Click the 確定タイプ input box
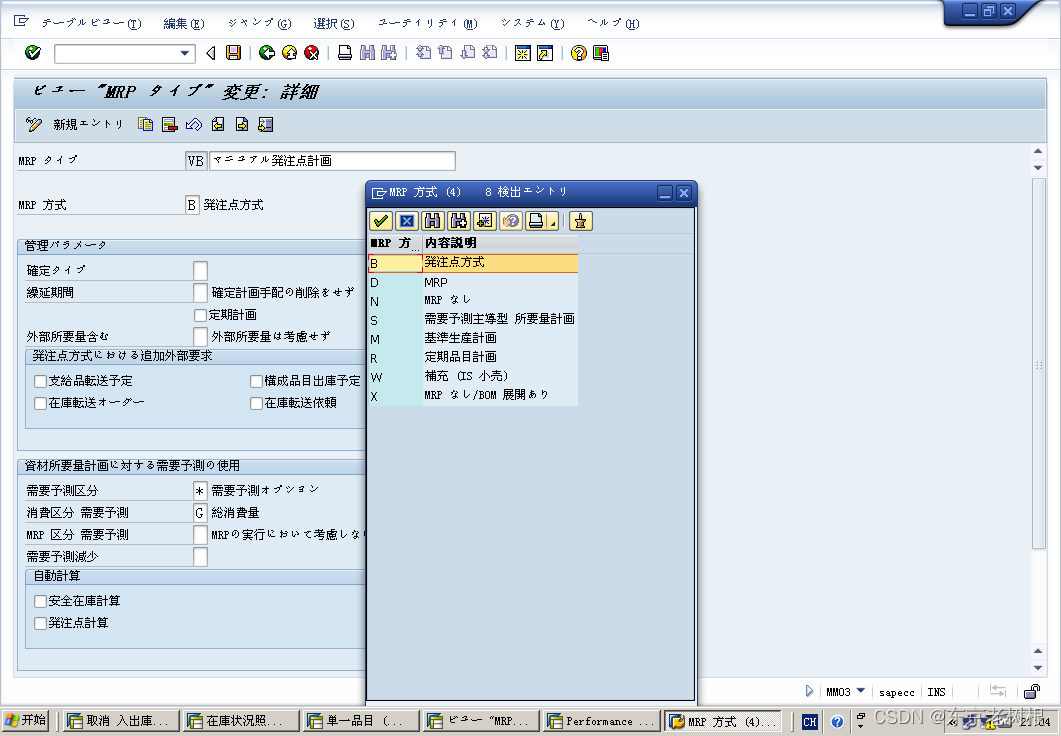The height and width of the screenshot is (736, 1061). click(200, 271)
